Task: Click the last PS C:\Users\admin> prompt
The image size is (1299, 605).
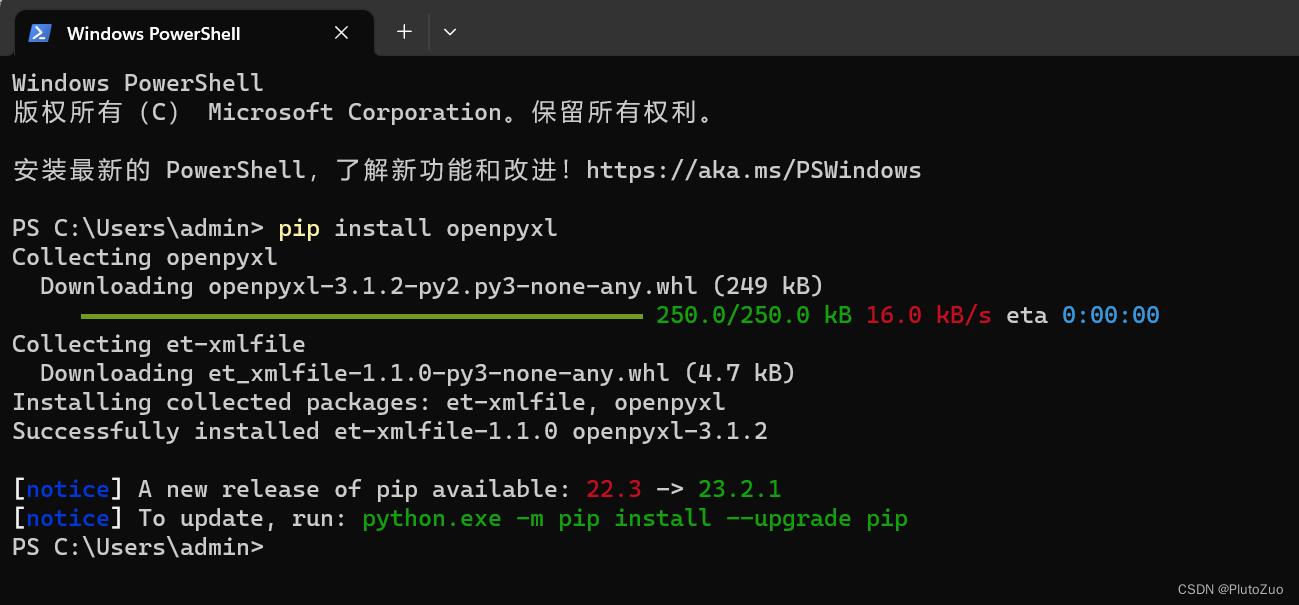Action: click(x=138, y=547)
